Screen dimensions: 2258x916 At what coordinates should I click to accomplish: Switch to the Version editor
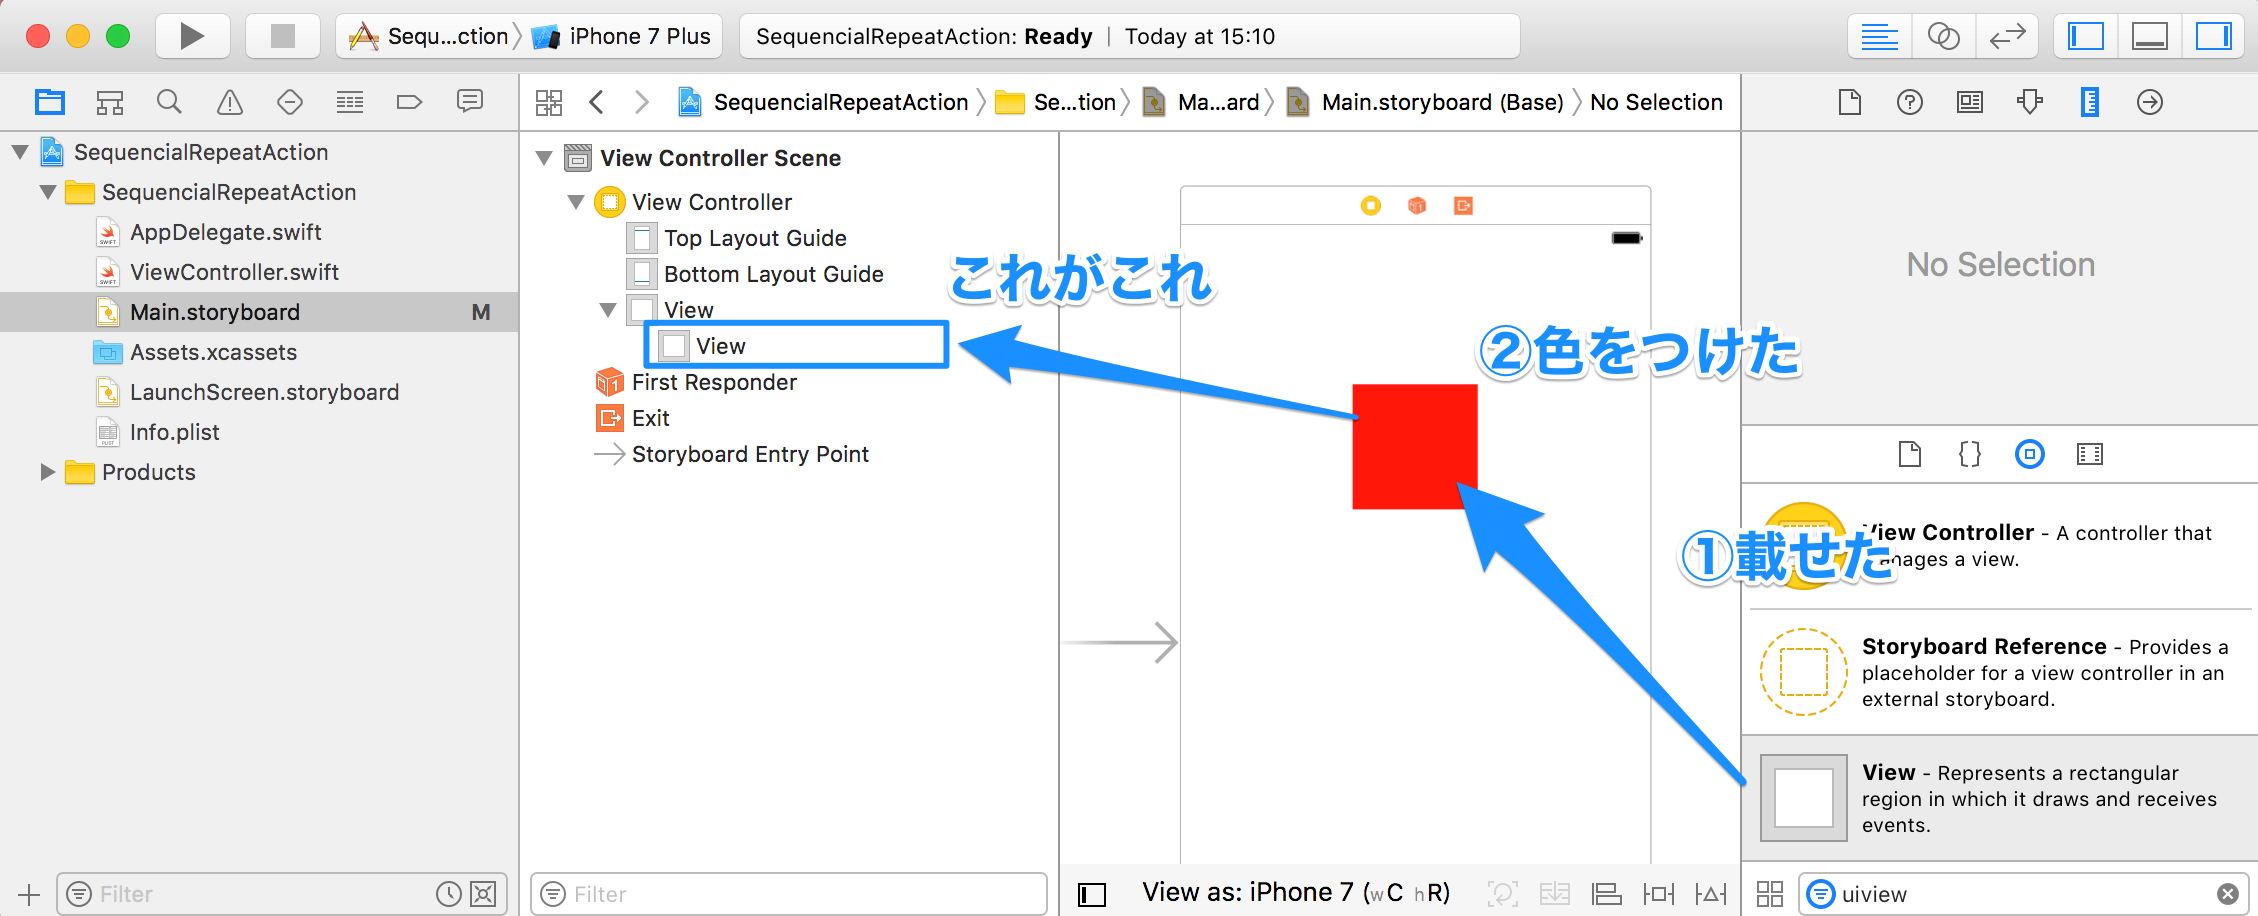pyautogui.click(x=2007, y=37)
